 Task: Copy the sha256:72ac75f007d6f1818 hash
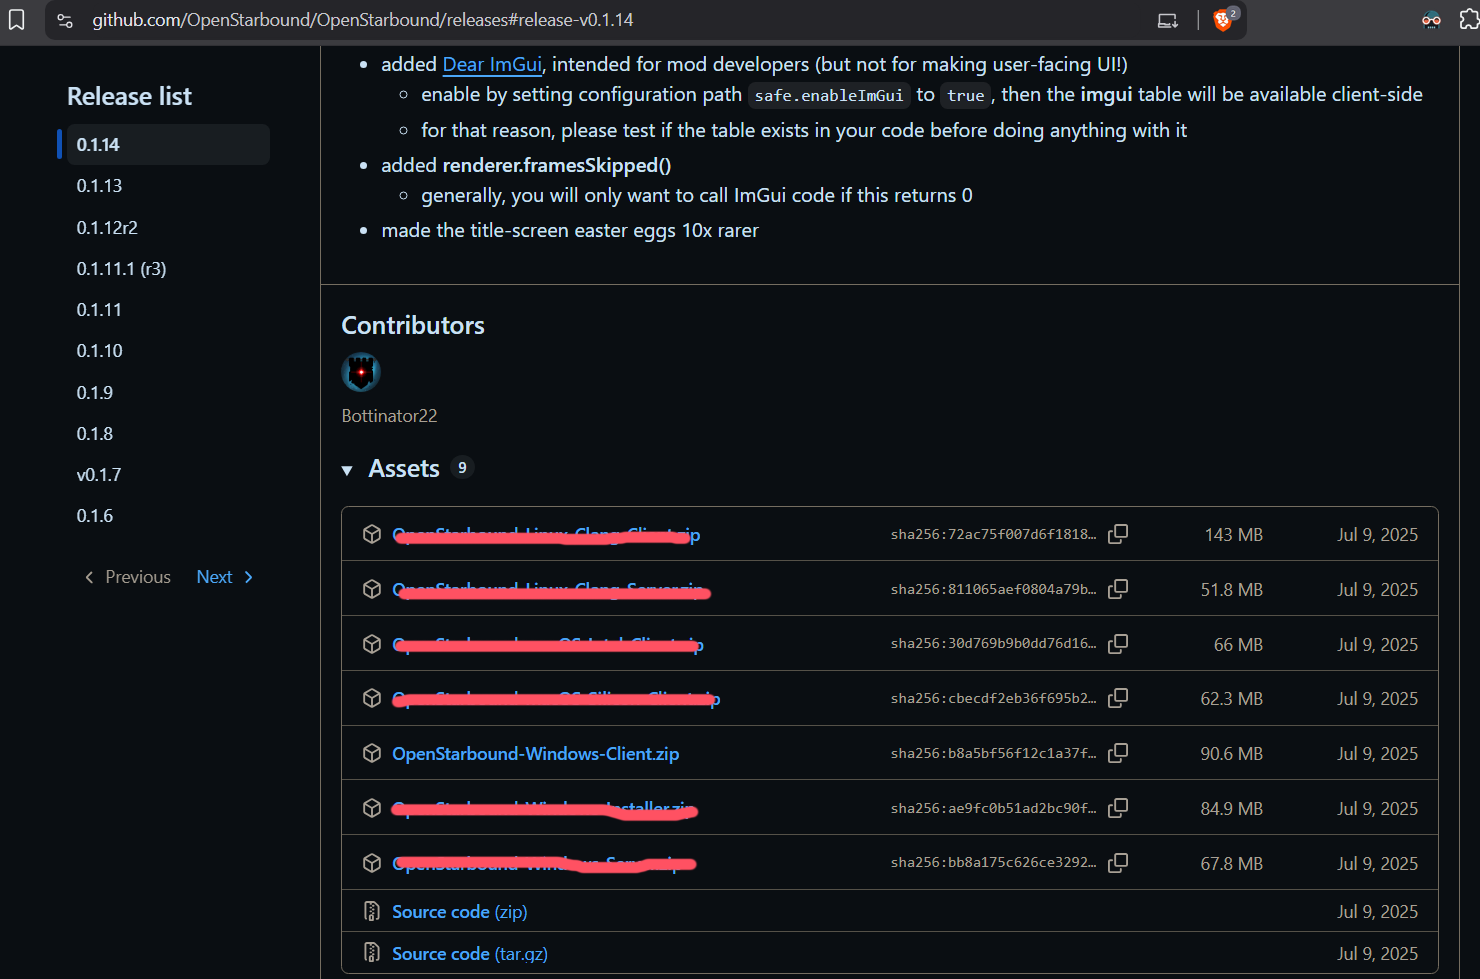(x=1118, y=534)
